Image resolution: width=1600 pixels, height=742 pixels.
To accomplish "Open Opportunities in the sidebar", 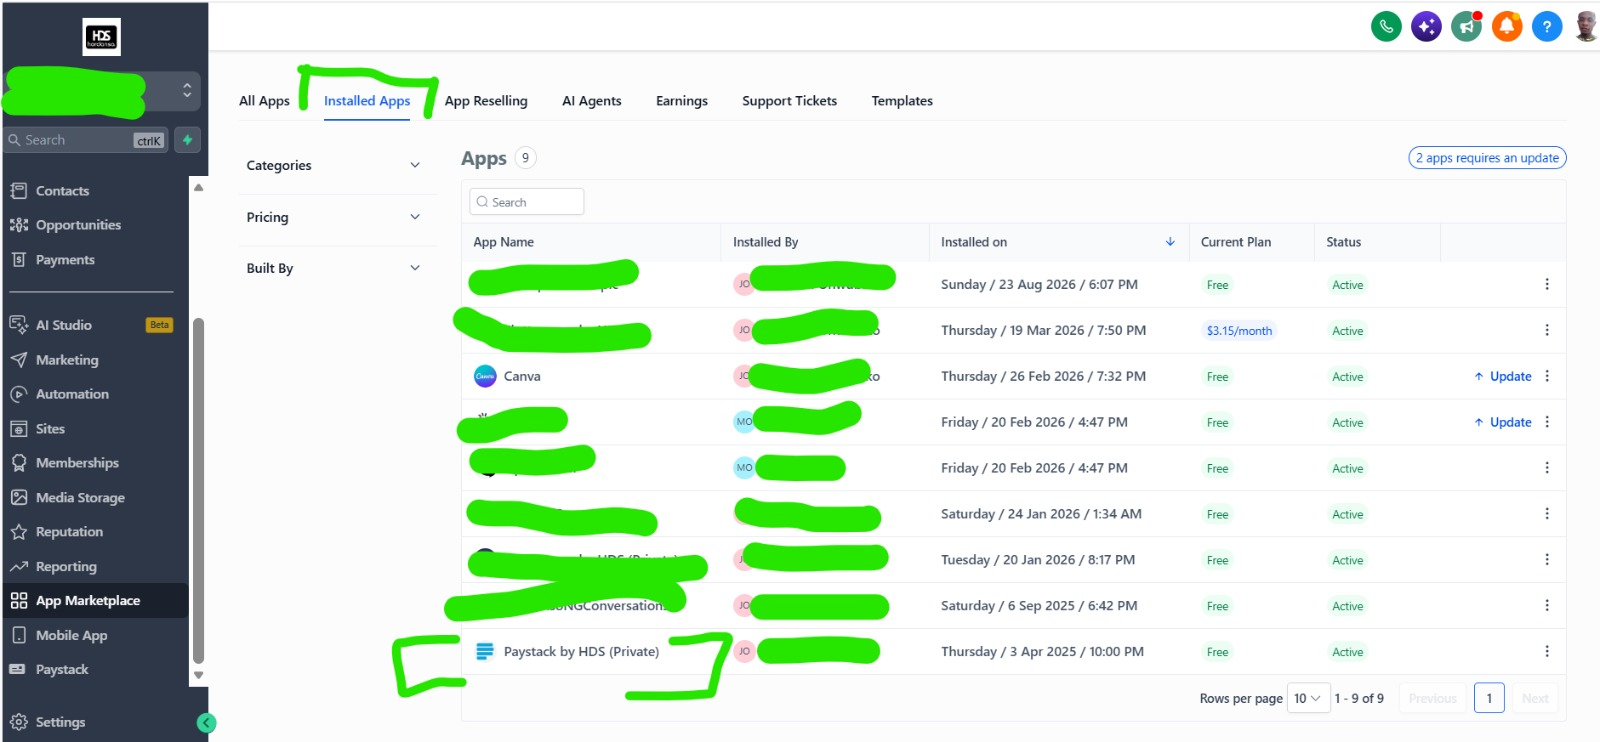I will [x=66, y=225].
